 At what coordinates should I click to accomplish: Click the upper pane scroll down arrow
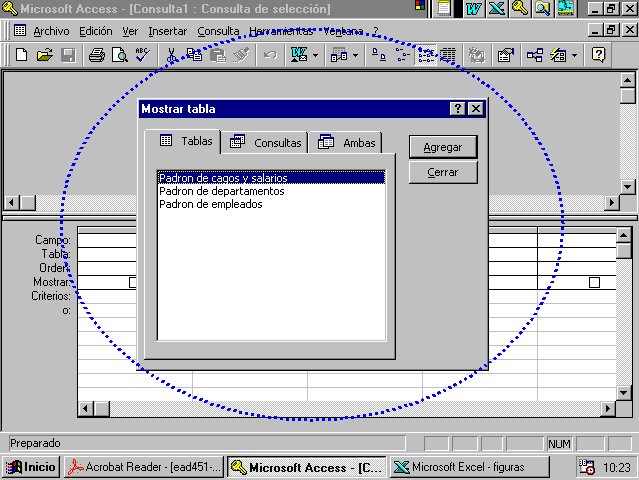coord(628,187)
